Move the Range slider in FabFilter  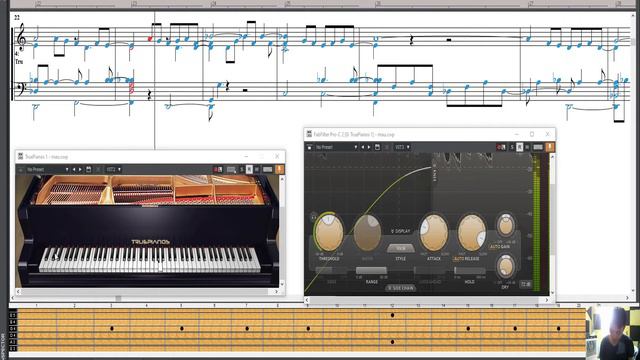click(371, 271)
